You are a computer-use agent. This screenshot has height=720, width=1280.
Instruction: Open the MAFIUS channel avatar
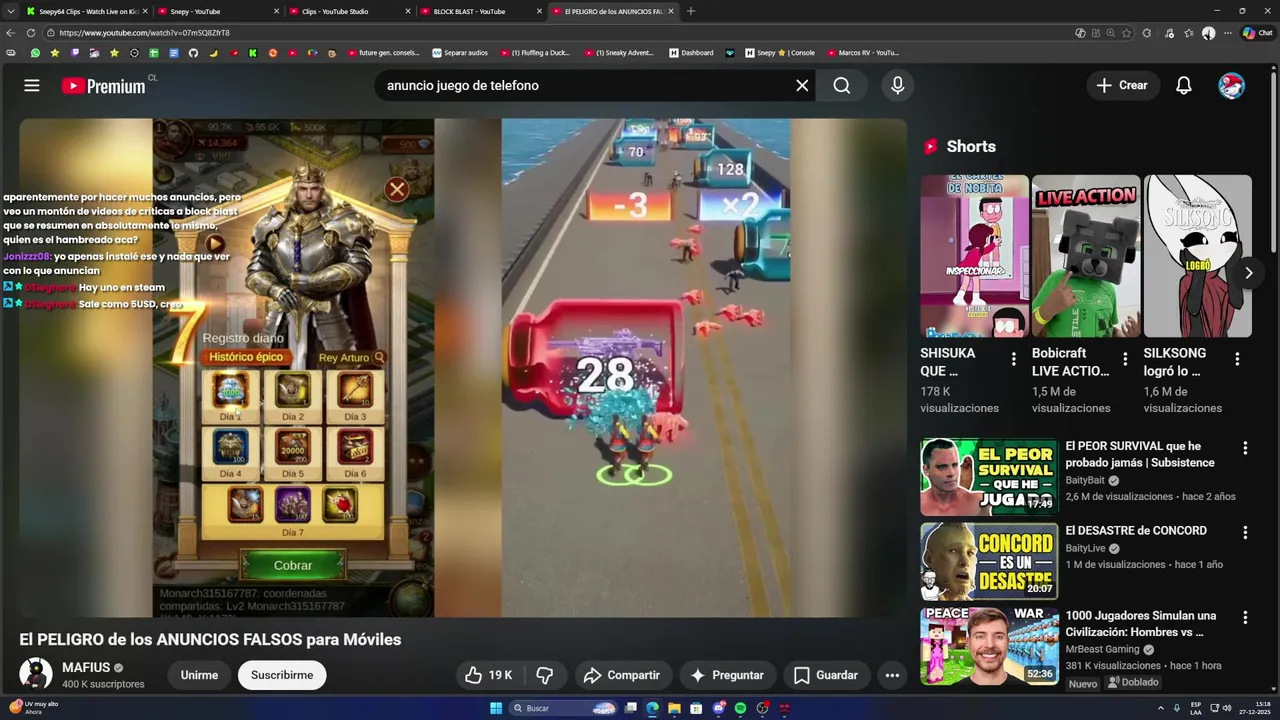coord(36,674)
